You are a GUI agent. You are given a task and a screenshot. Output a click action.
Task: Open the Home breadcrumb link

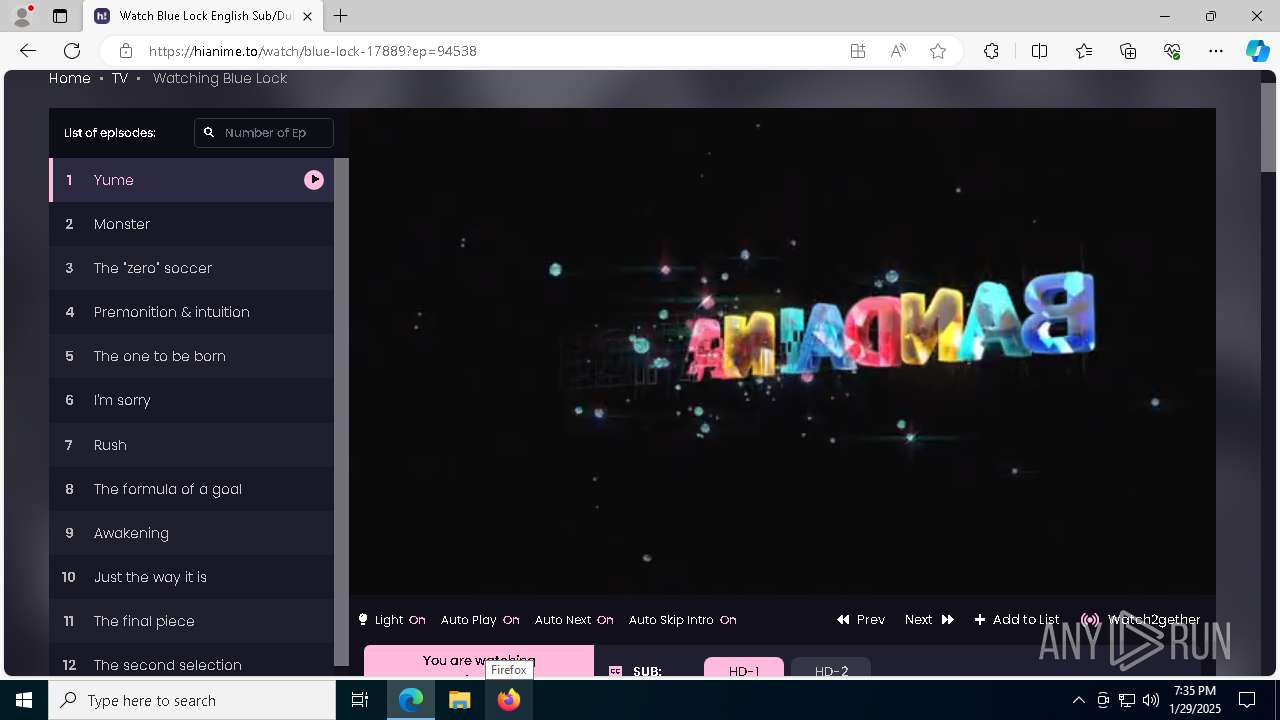(x=70, y=78)
